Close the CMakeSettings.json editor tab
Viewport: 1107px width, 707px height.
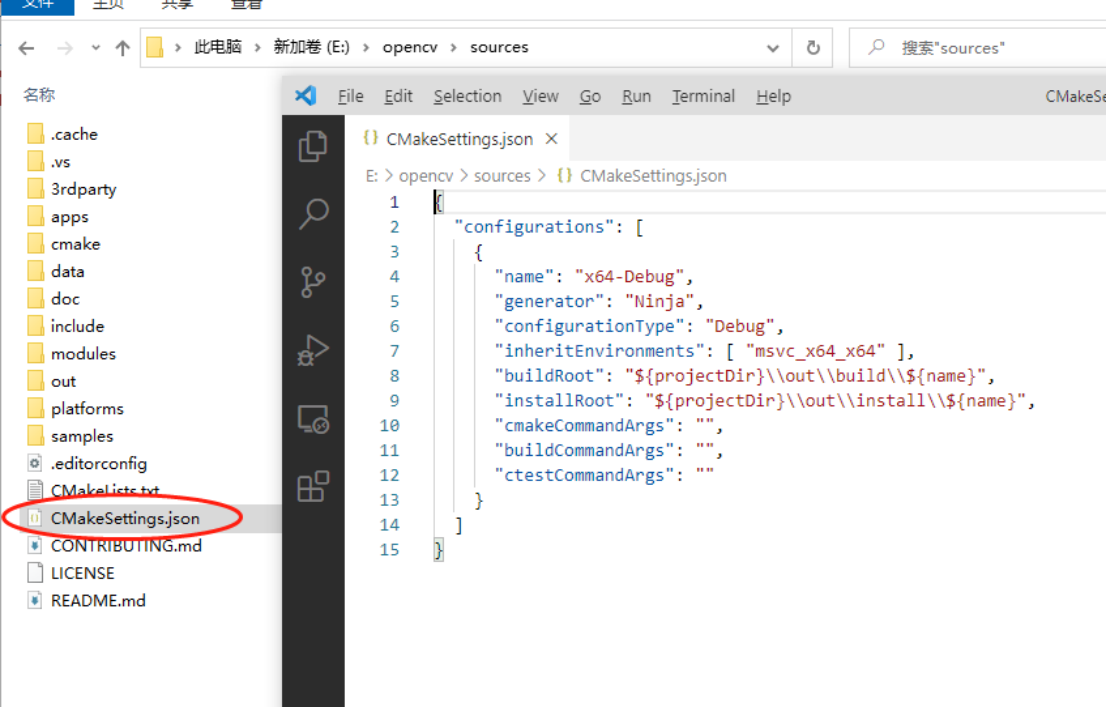pyautogui.click(x=551, y=139)
